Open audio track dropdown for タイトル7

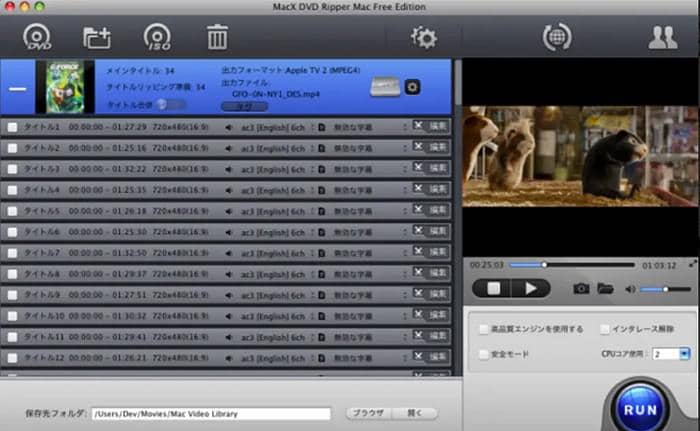(312, 254)
